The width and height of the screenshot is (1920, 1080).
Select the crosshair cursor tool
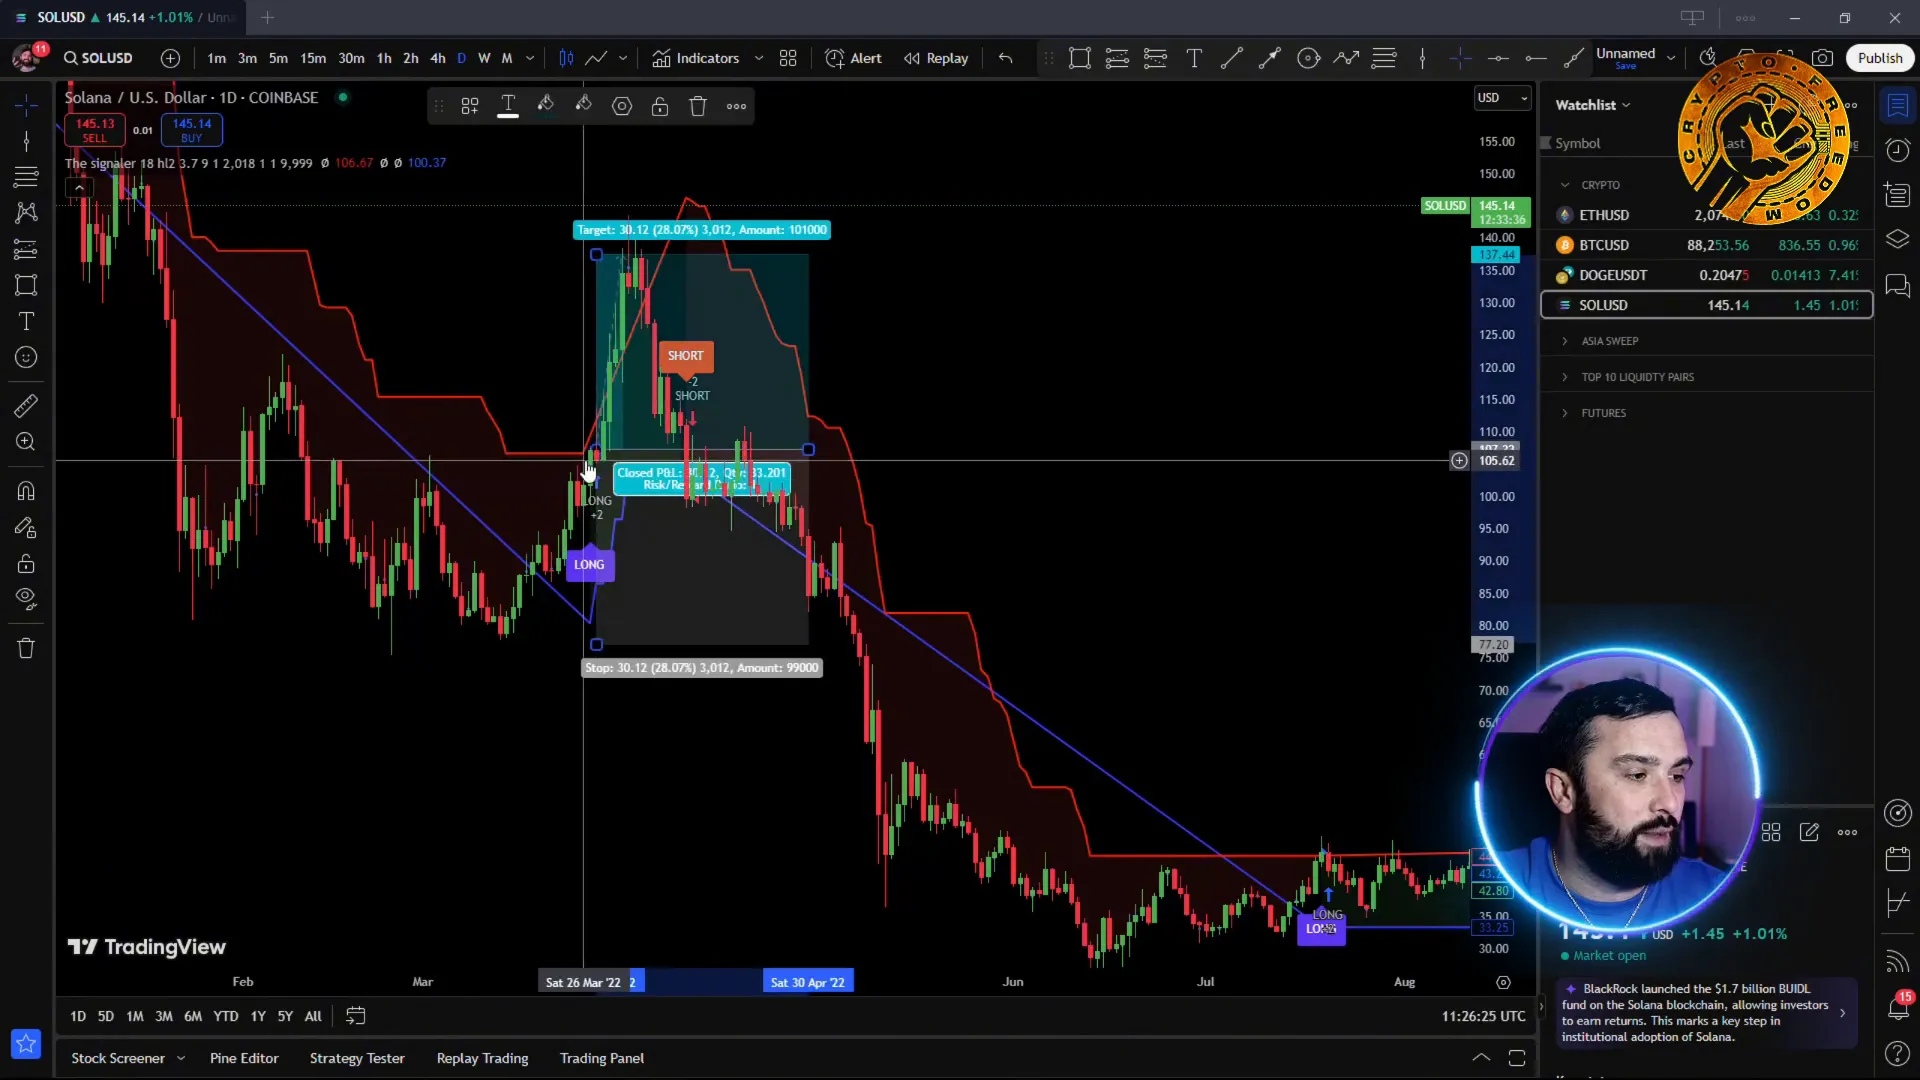pos(26,104)
